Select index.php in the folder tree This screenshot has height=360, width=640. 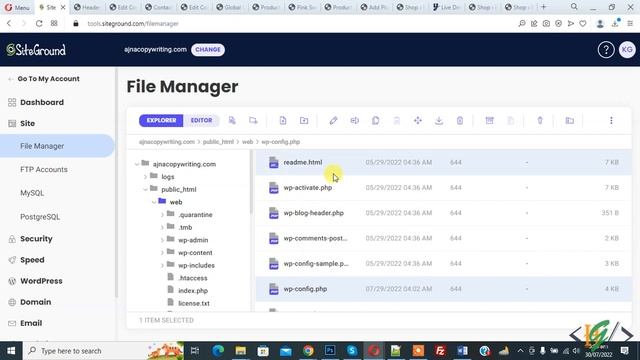[x=193, y=291]
